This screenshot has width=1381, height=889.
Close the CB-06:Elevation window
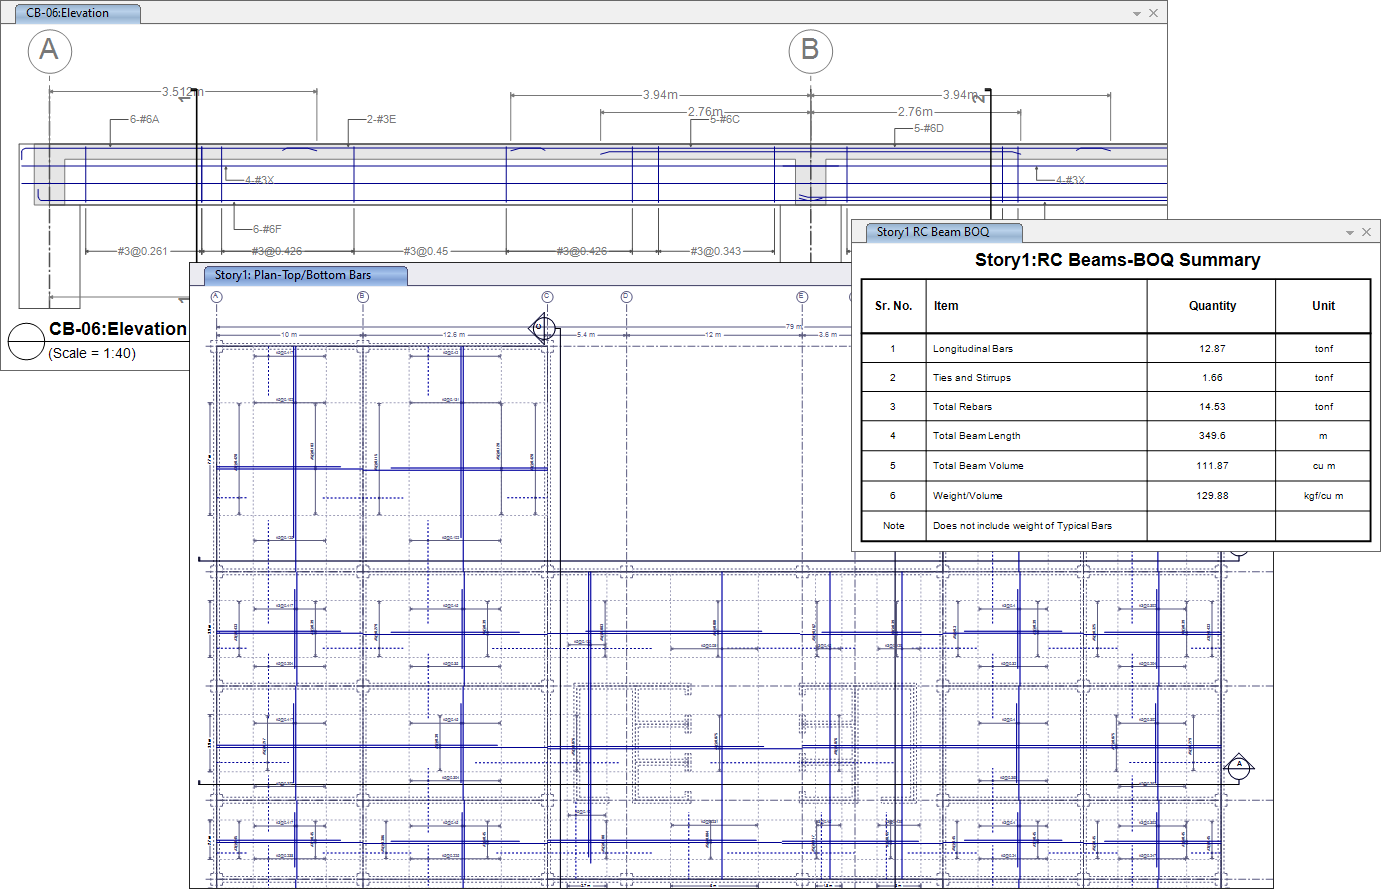click(1154, 14)
